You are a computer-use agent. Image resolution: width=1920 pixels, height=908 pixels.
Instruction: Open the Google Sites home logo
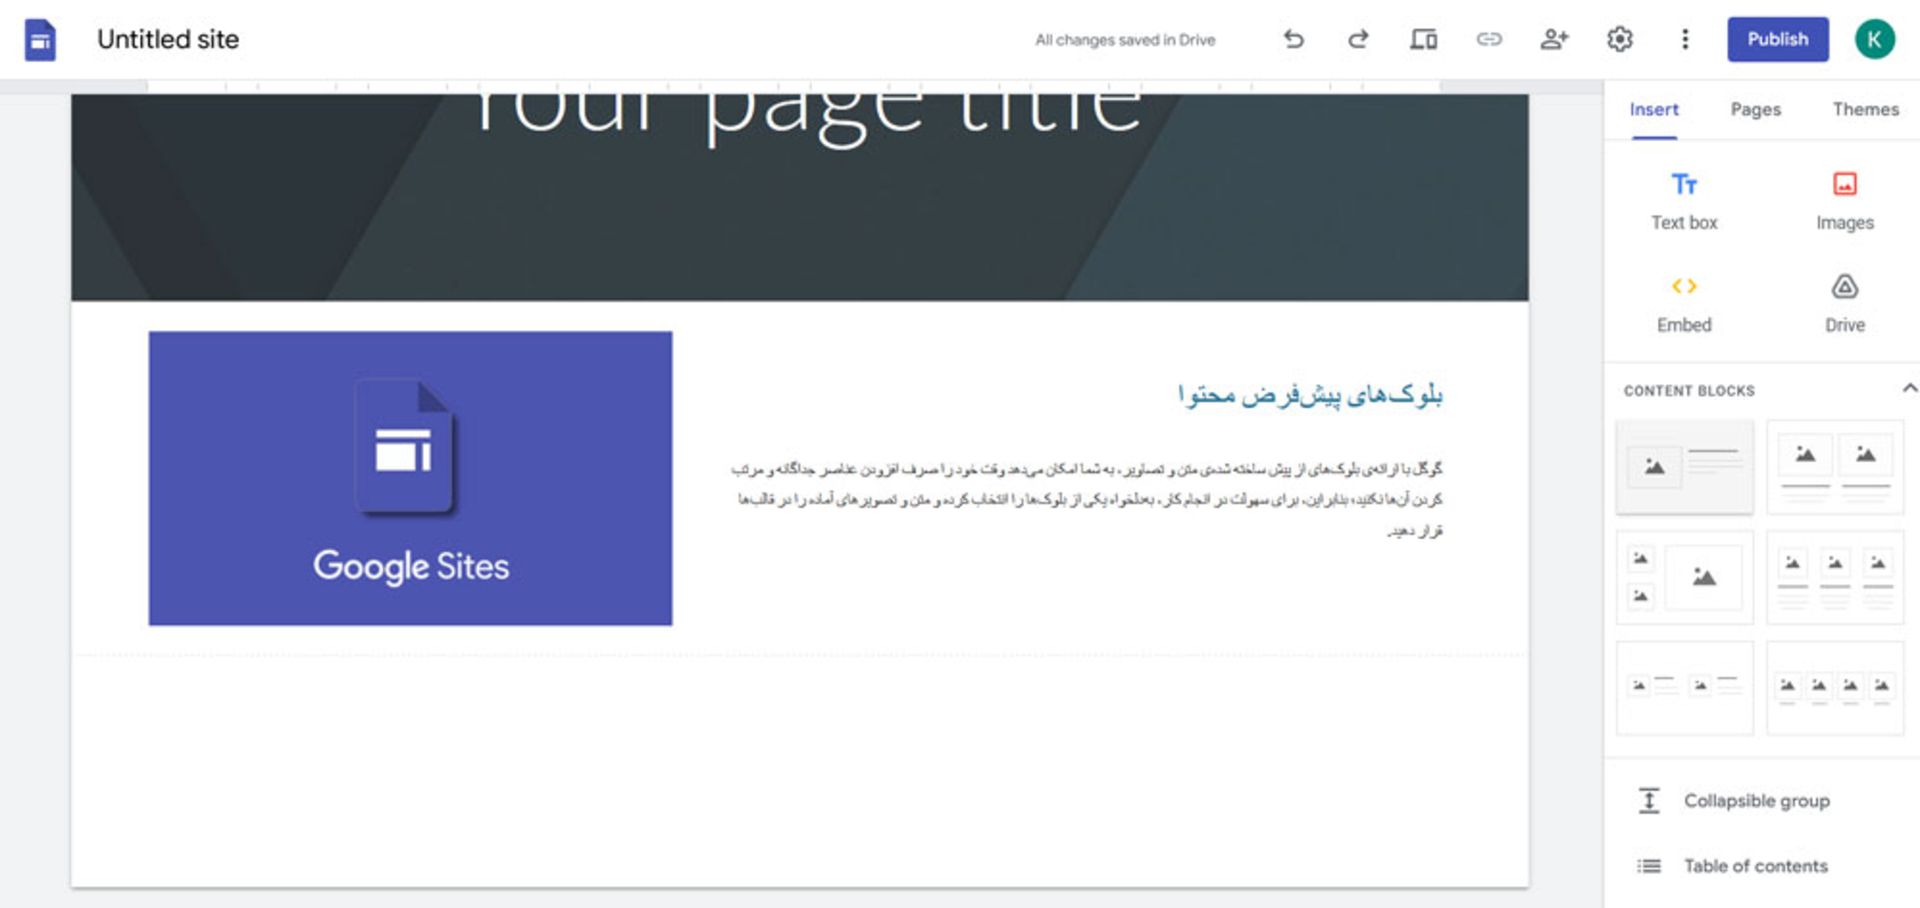point(40,40)
